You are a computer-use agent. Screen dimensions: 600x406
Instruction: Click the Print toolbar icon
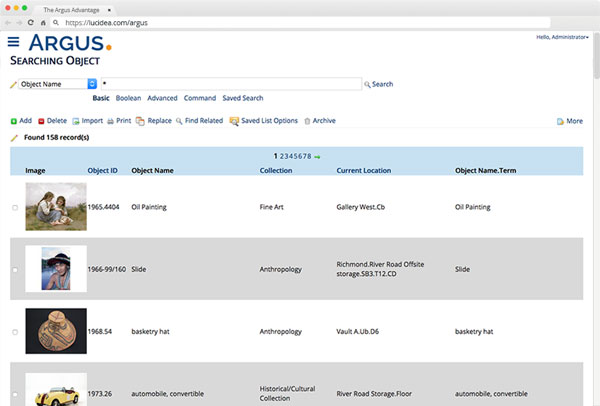pyautogui.click(x=111, y=121)
